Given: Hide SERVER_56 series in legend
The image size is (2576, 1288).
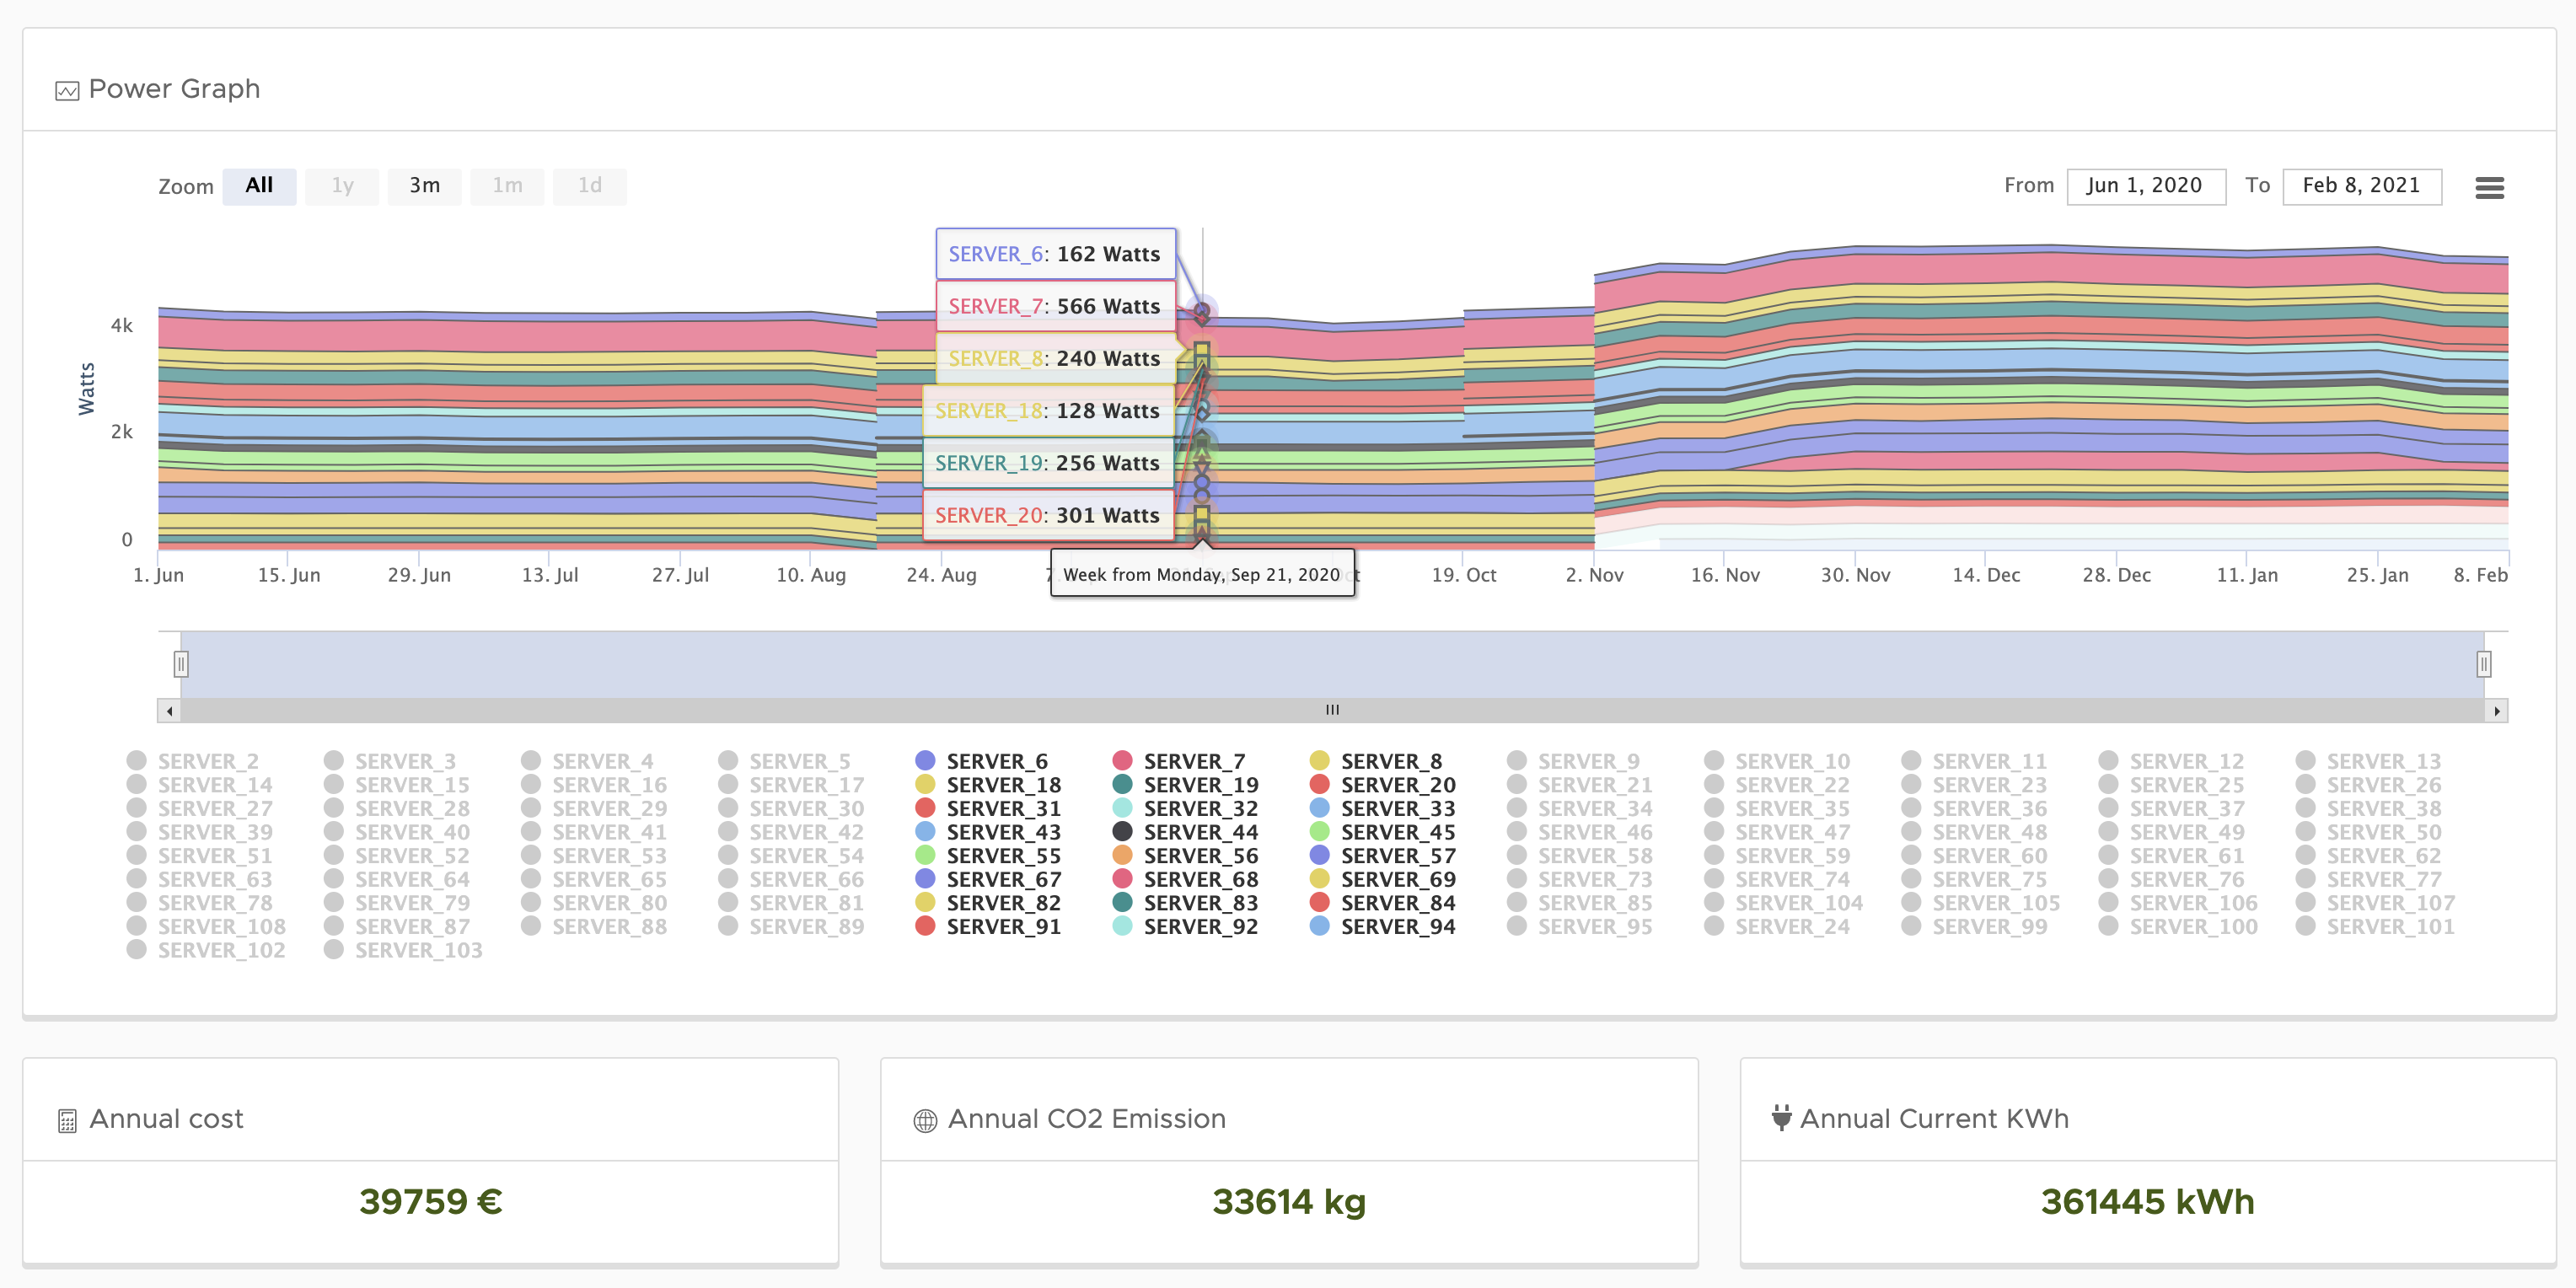Looking at the screenshot, I should click(x=1185, y=856).
